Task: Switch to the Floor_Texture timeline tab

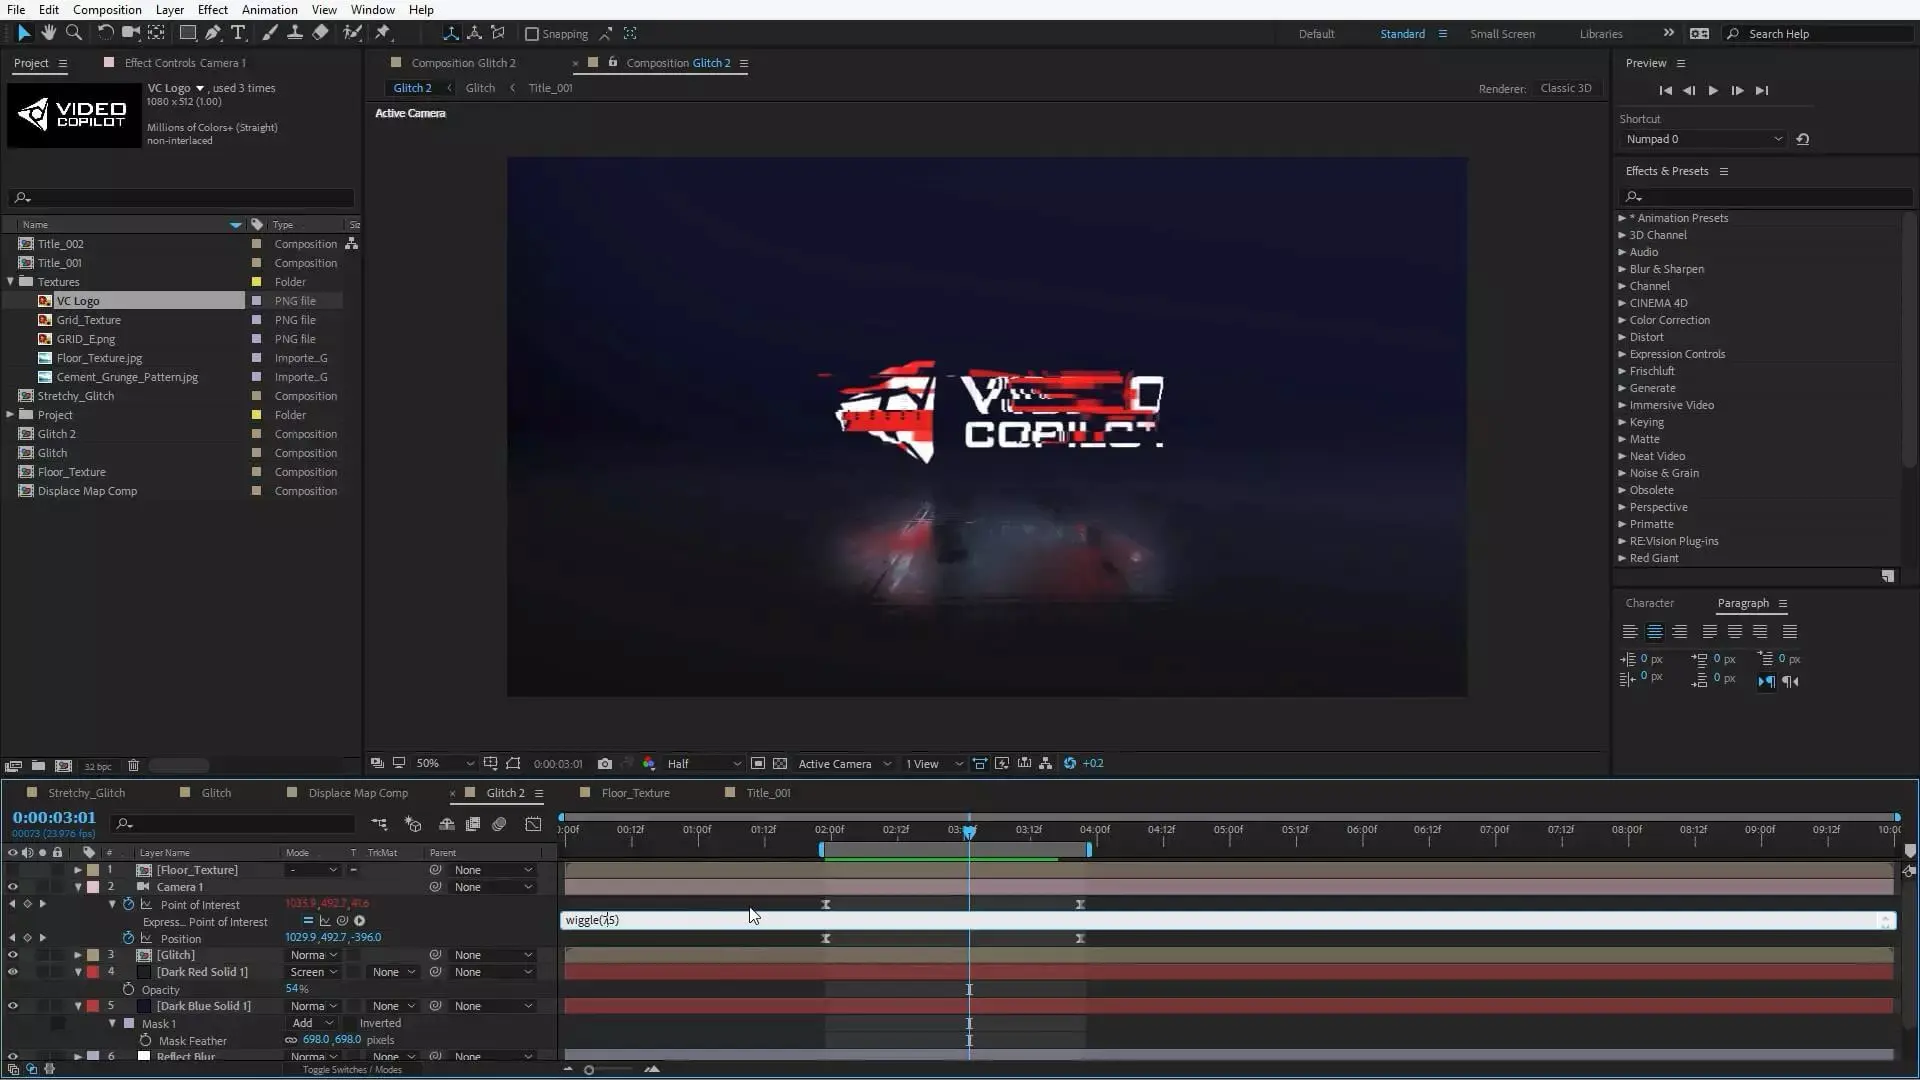Action: (636, 793)
